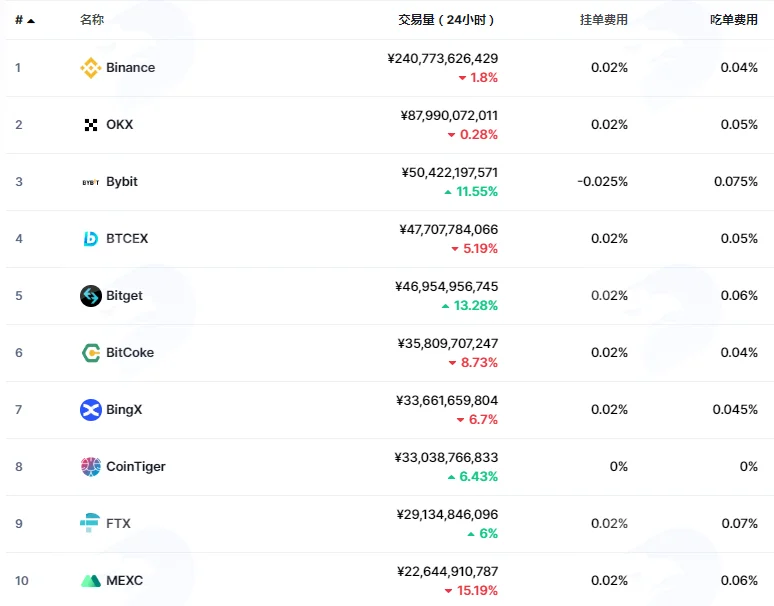Sort by 挂单费用 column header
Viewport: 774px width, 606px height.
604,20
